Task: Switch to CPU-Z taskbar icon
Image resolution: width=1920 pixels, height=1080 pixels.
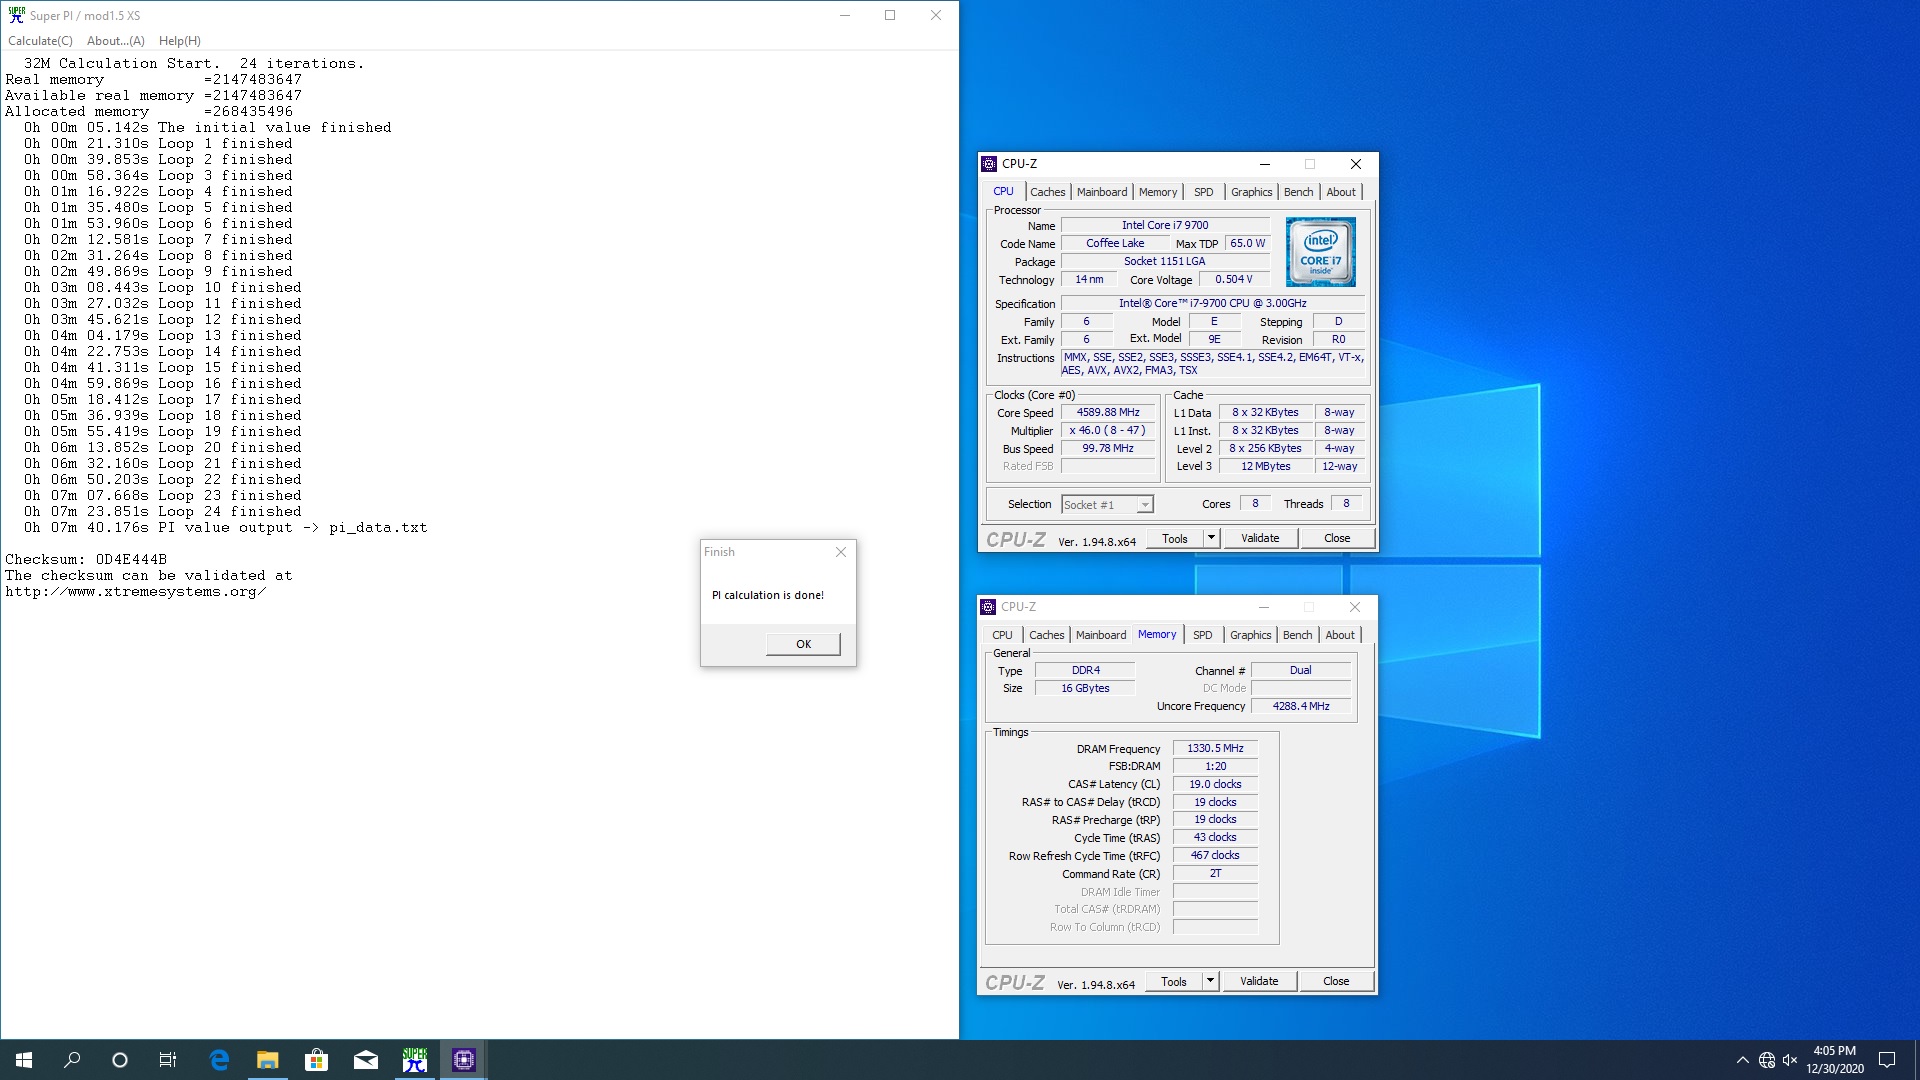Action: pos(464,1060)
